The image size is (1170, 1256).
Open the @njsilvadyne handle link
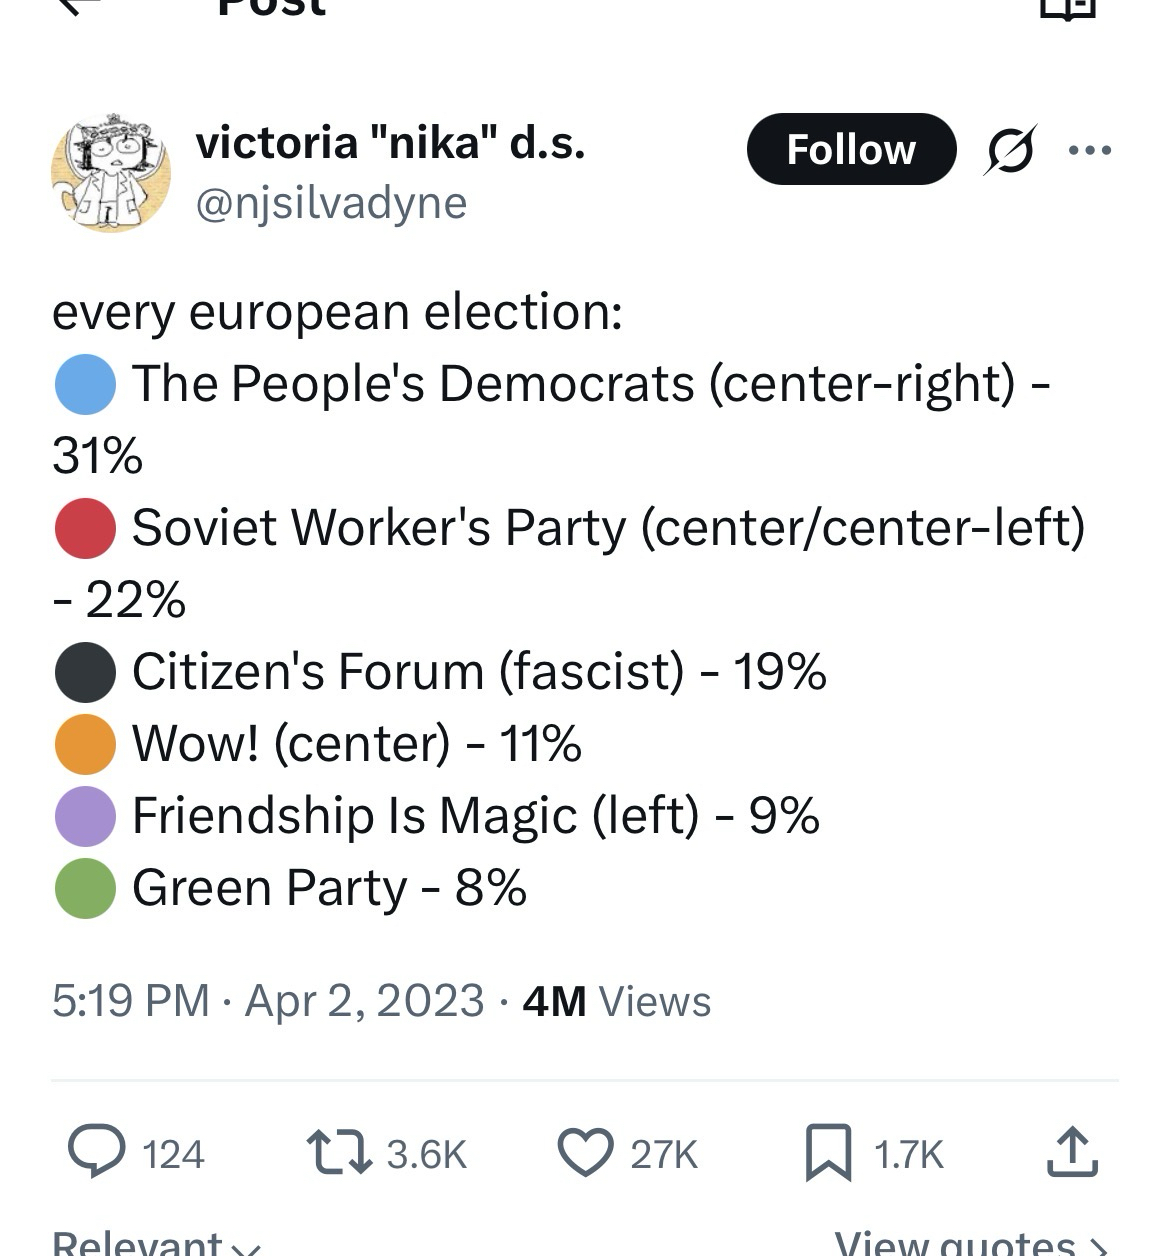(331, 203)
